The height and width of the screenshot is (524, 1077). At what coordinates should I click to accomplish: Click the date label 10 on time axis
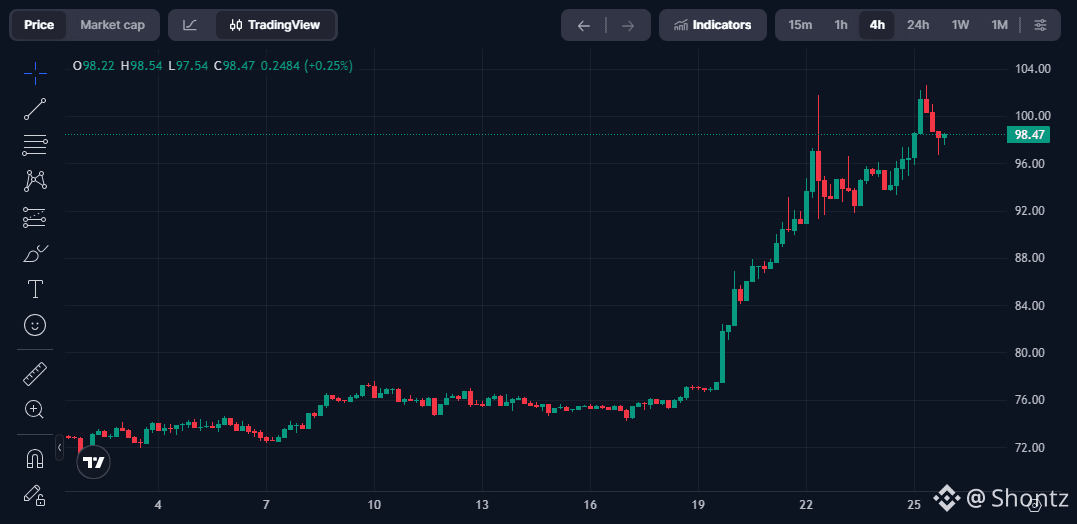(374, 505)
